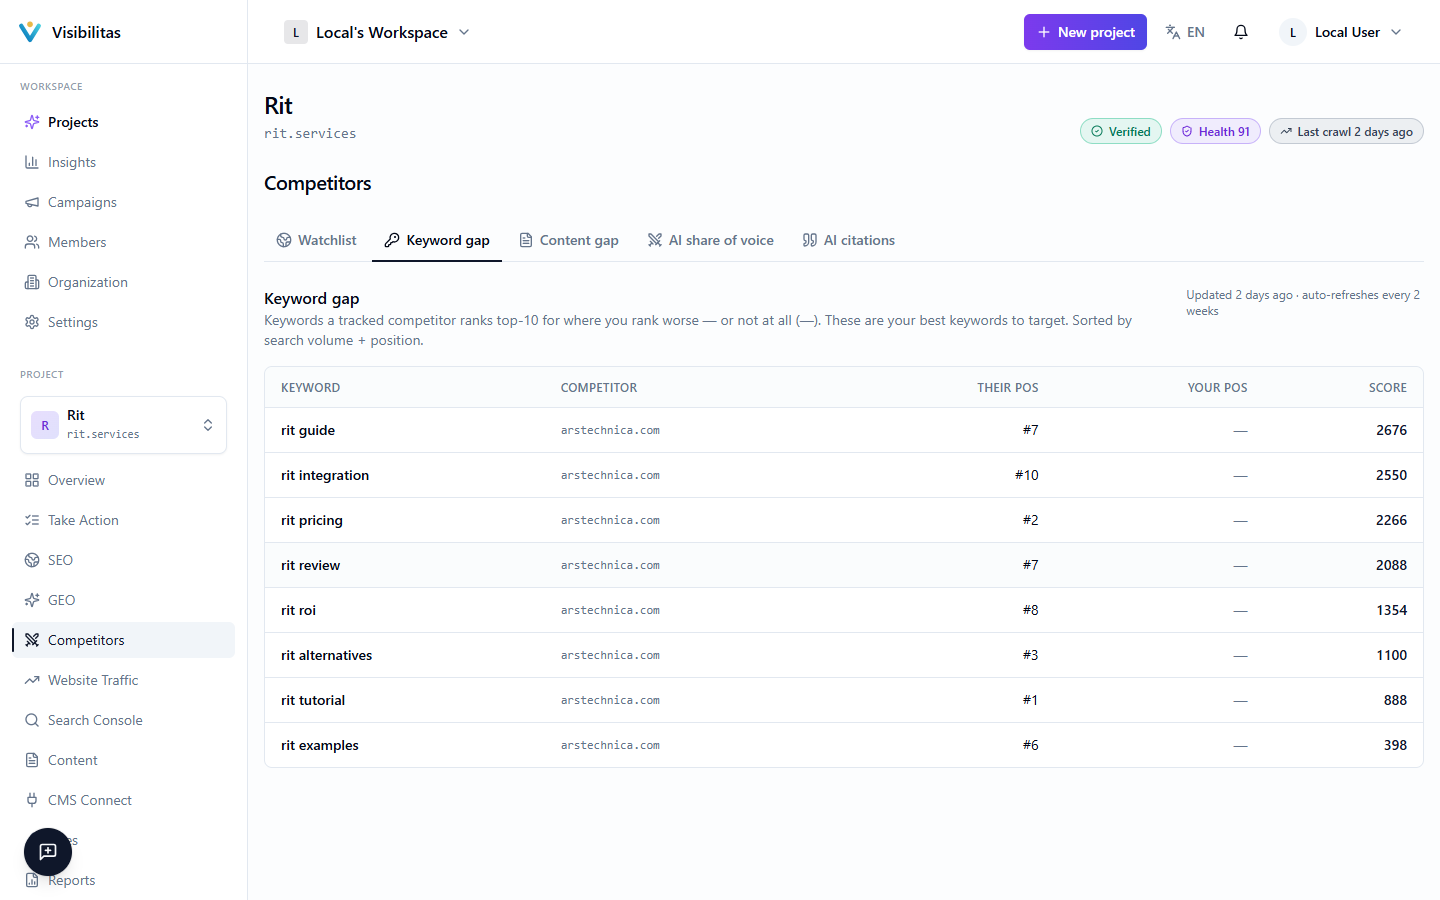Viewport: 1440px width, 900px height.
Task: Open Website Traffic
Action: point(123,680)
